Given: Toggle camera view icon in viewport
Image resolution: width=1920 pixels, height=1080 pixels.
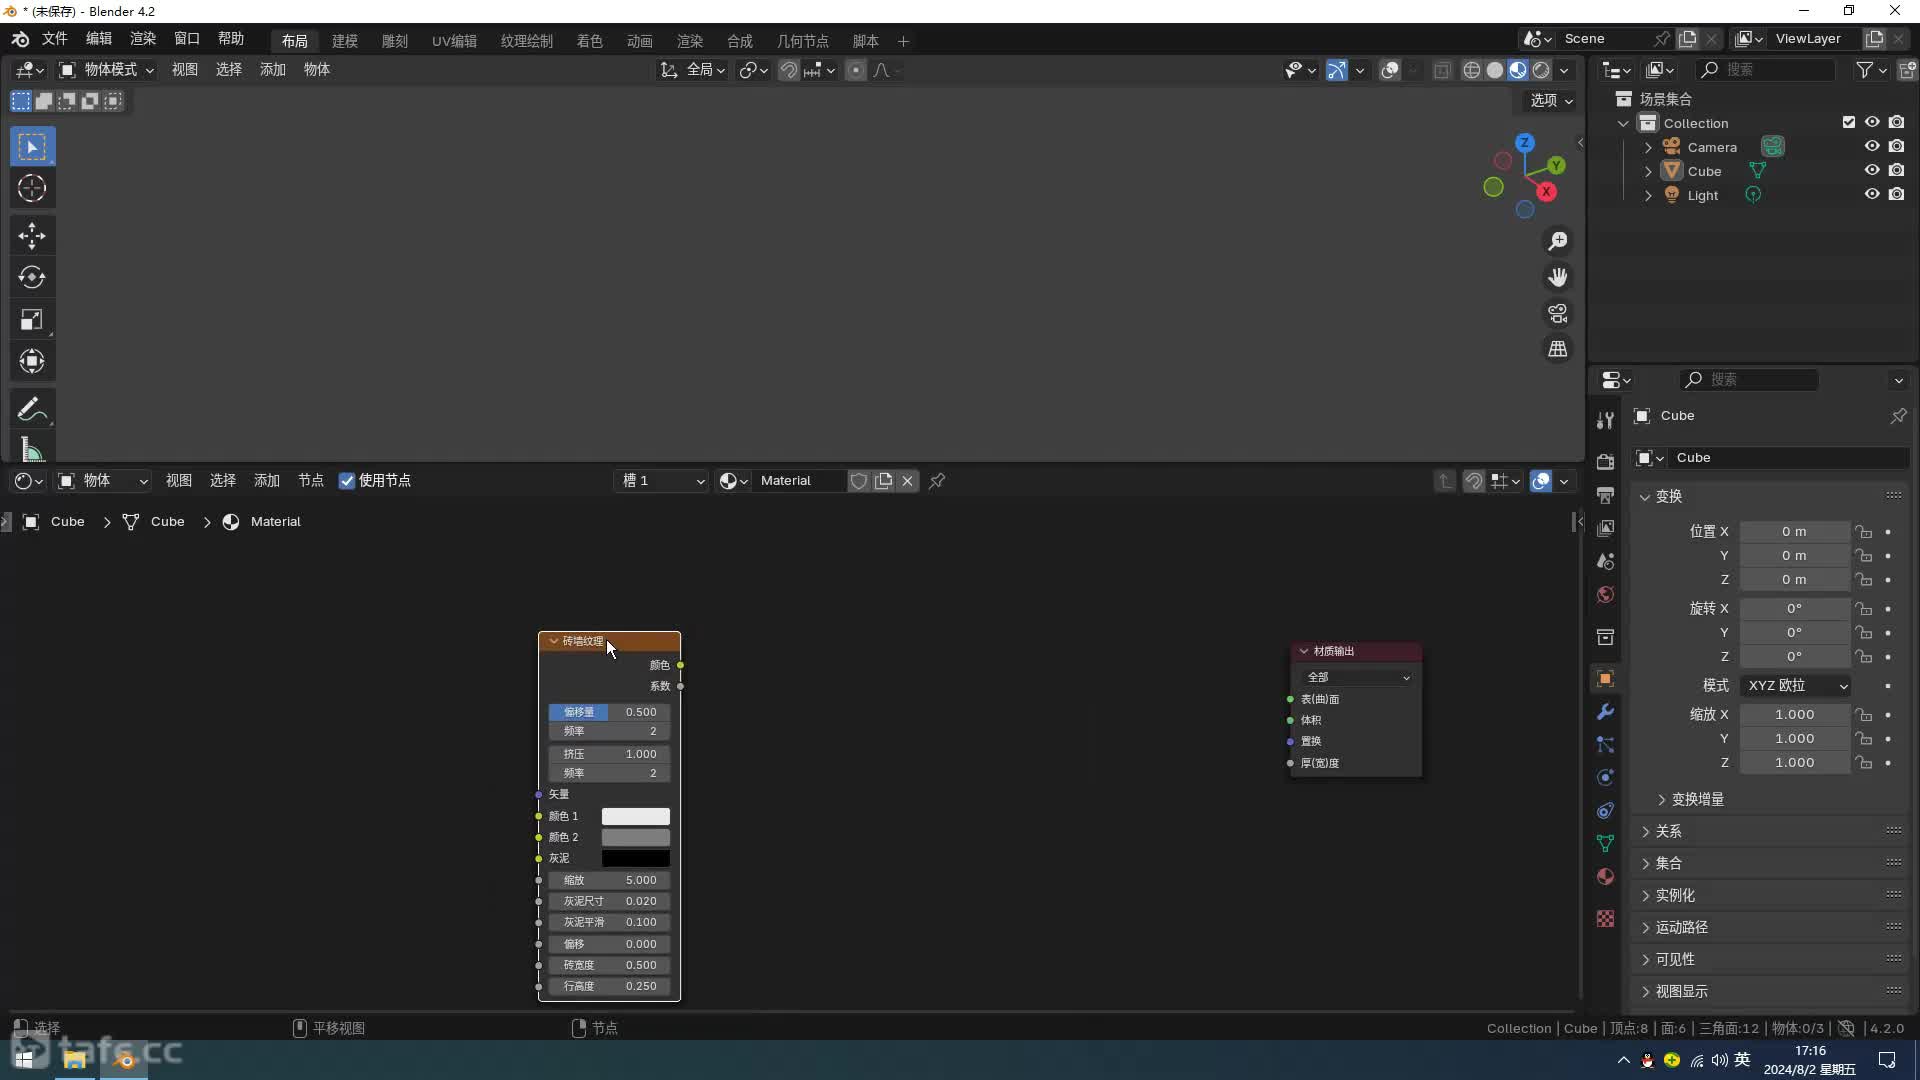Looking at the screenshot, I should tap(1558, 314).
